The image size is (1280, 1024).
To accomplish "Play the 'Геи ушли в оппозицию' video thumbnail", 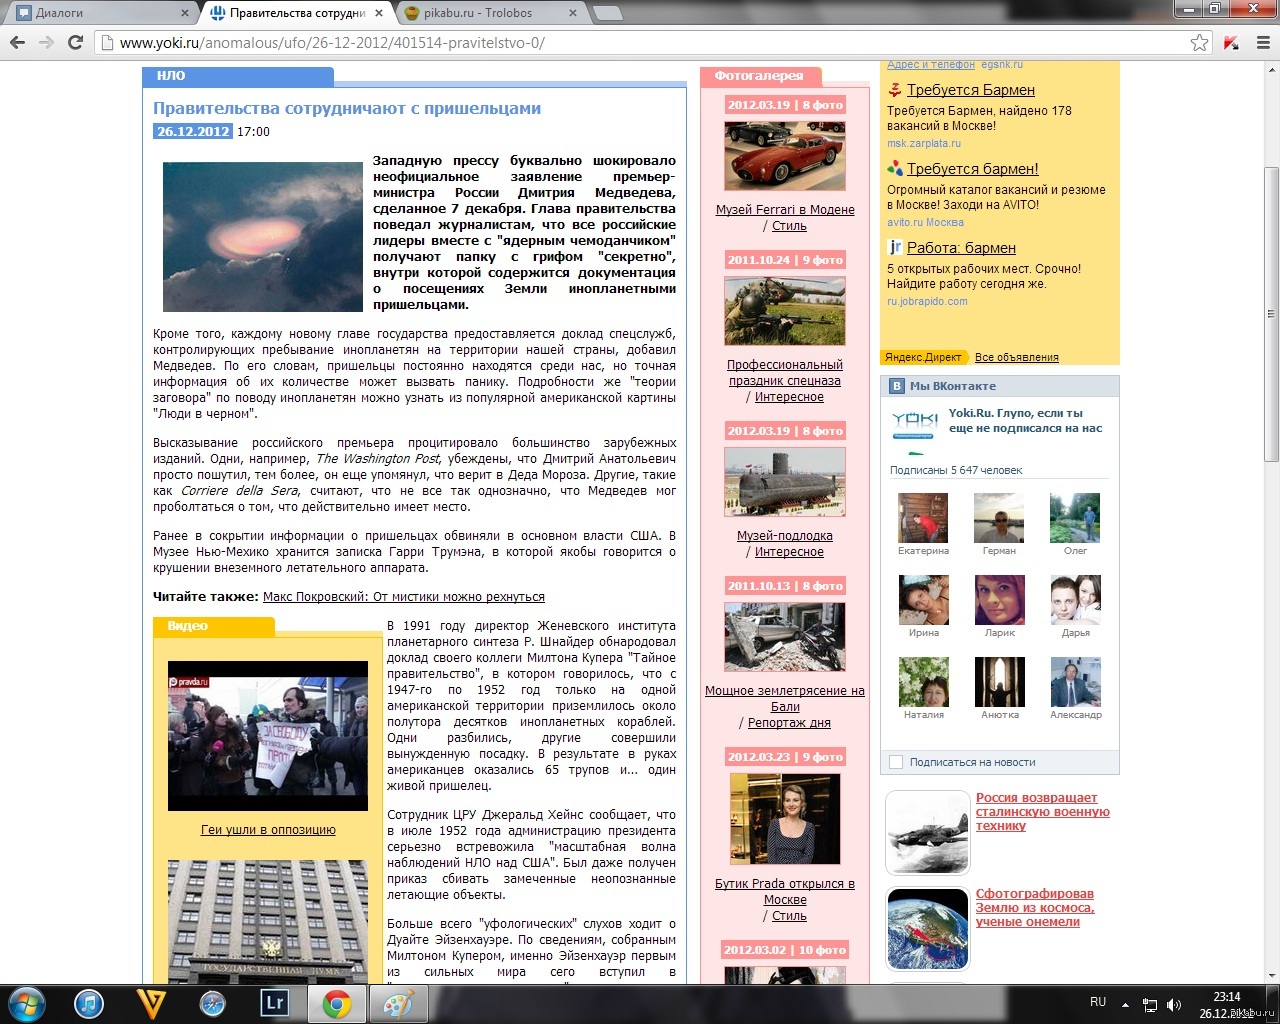I will pos(268,735).
